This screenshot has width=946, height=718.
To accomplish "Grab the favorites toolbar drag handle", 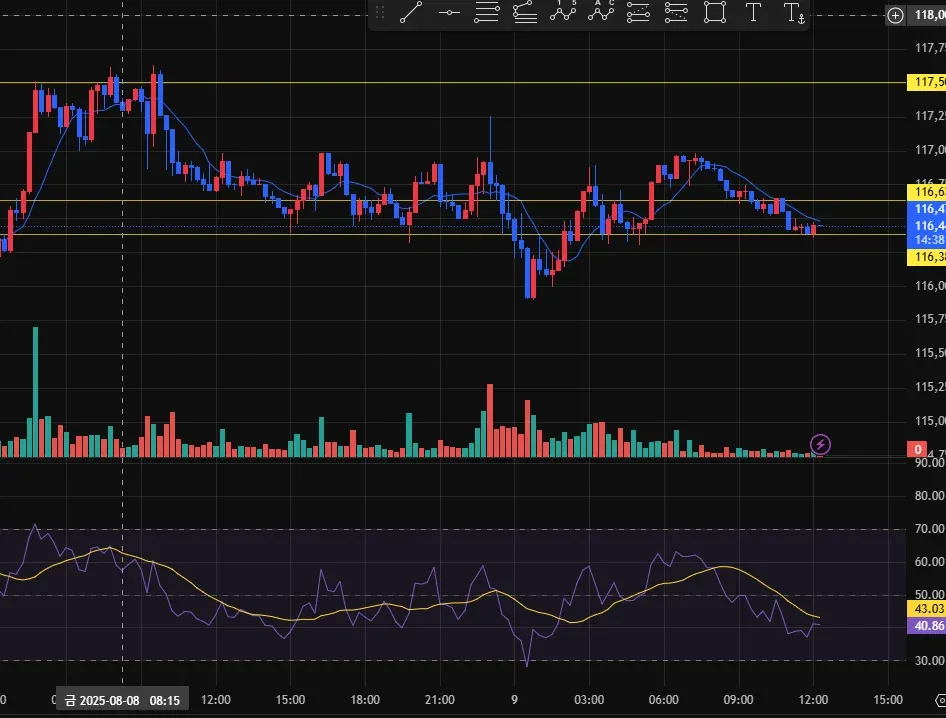I will point(380,12).
